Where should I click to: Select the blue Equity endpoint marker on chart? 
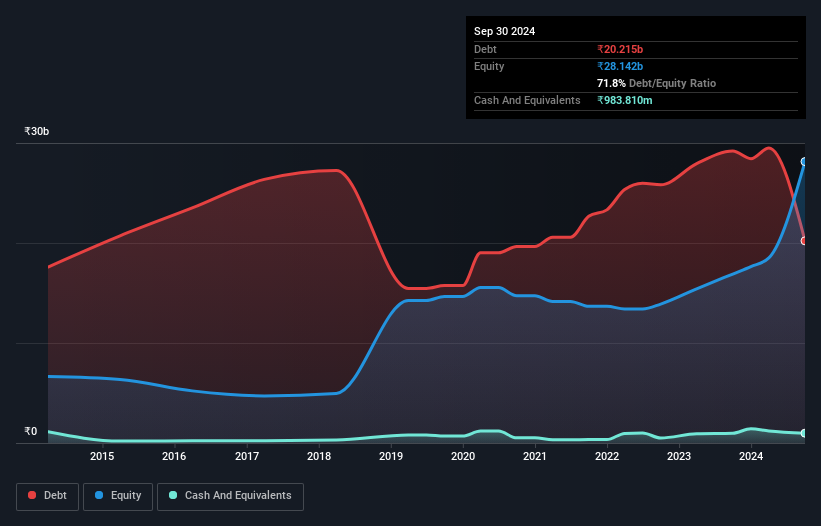tap(804, 162)
